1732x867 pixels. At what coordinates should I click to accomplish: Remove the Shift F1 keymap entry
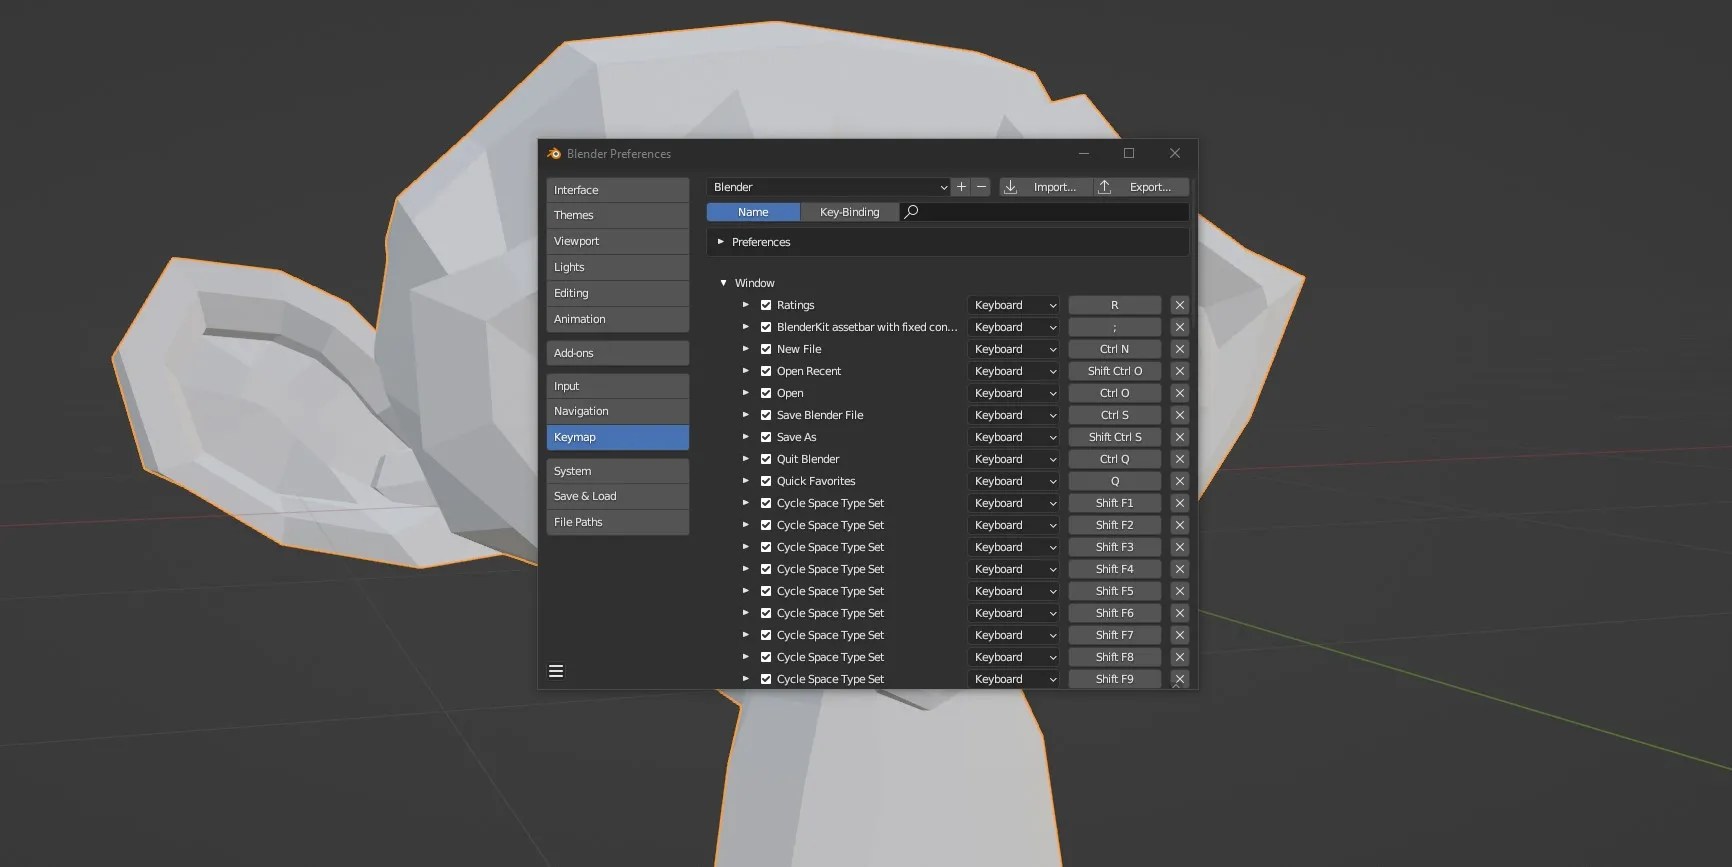click(1179, 503)
